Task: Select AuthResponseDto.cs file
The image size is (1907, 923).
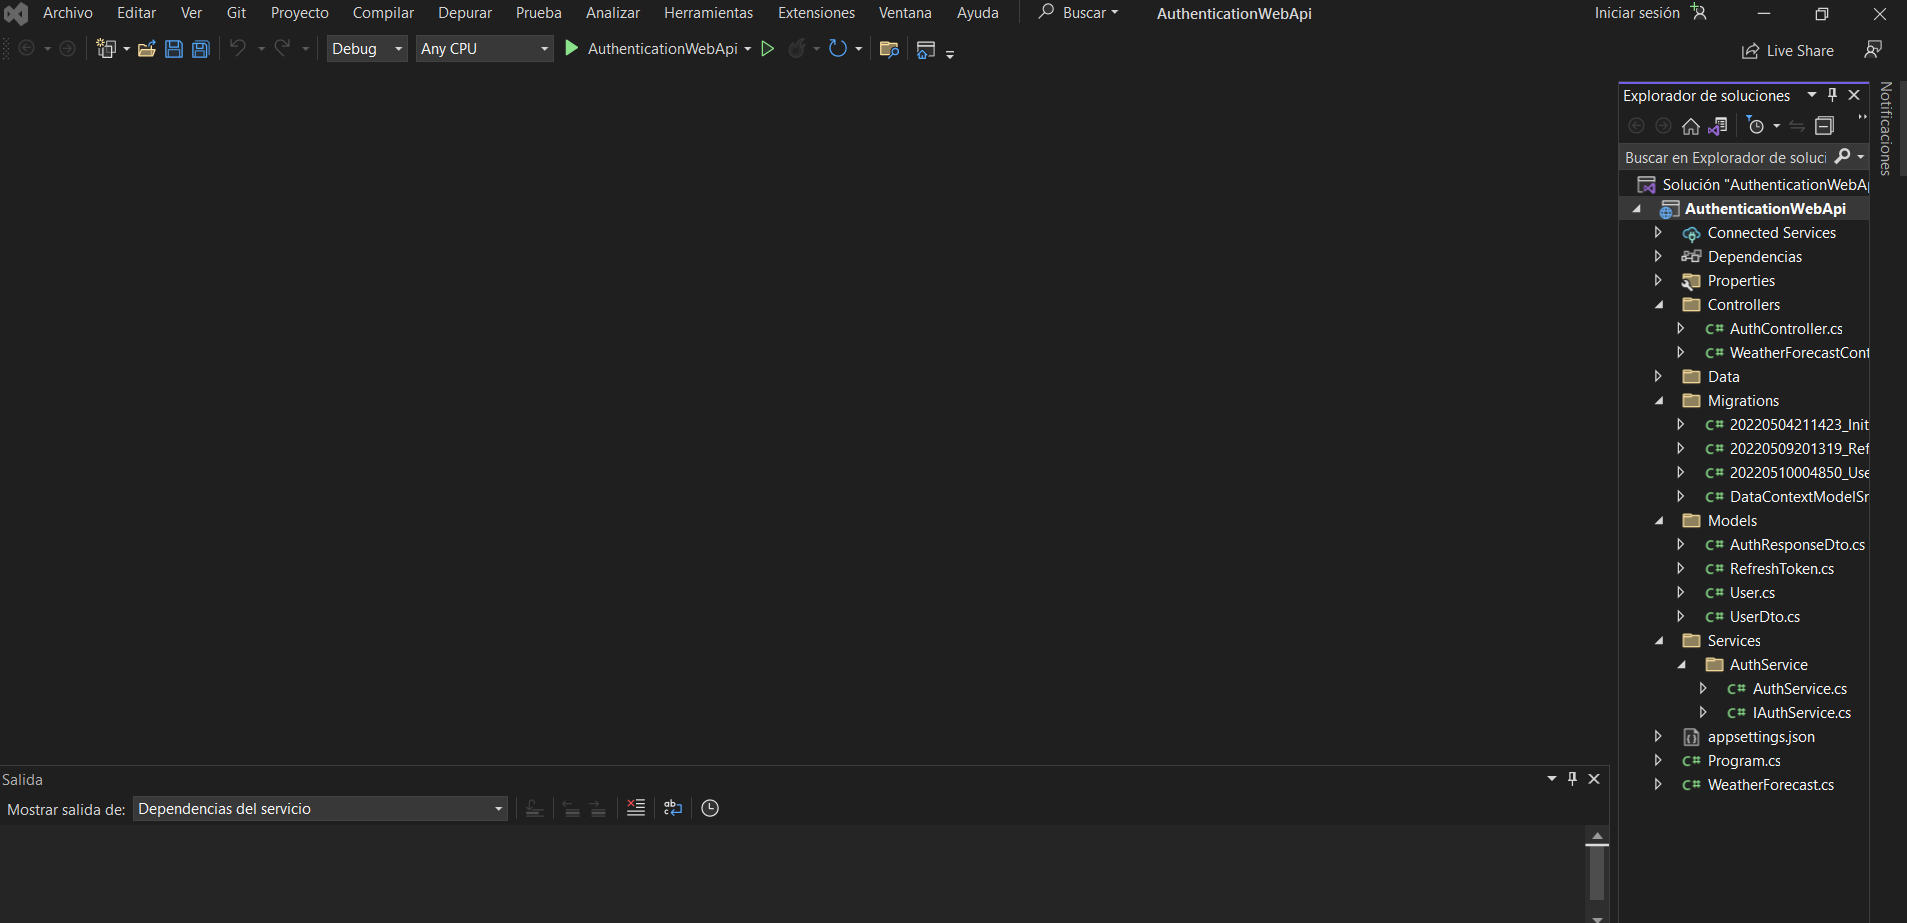Action: click(x=1797, y=545)
